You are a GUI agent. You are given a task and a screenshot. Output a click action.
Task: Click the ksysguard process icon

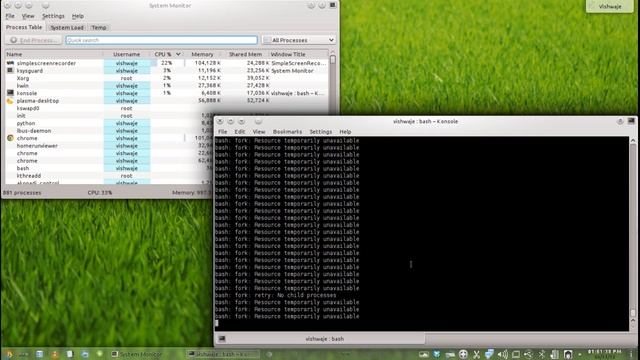click(10, 71)
